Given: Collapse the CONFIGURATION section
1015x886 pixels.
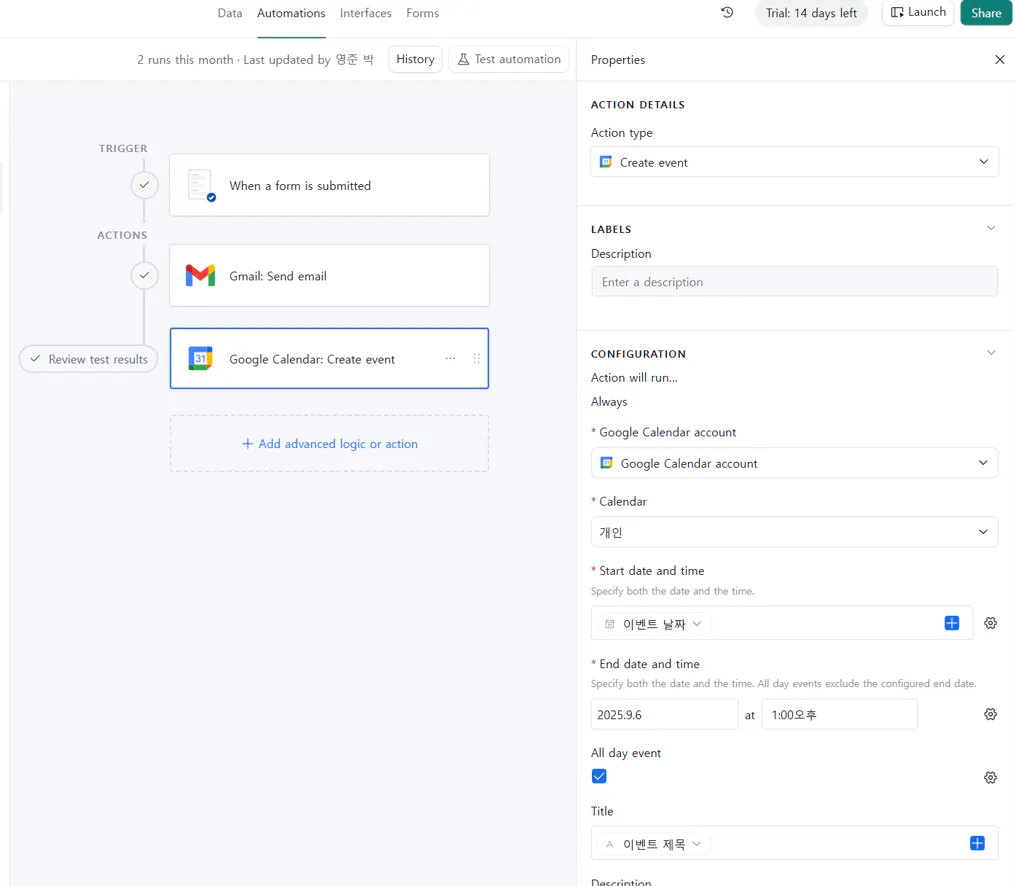Looking at the screenshot, I should click(990, 353).
